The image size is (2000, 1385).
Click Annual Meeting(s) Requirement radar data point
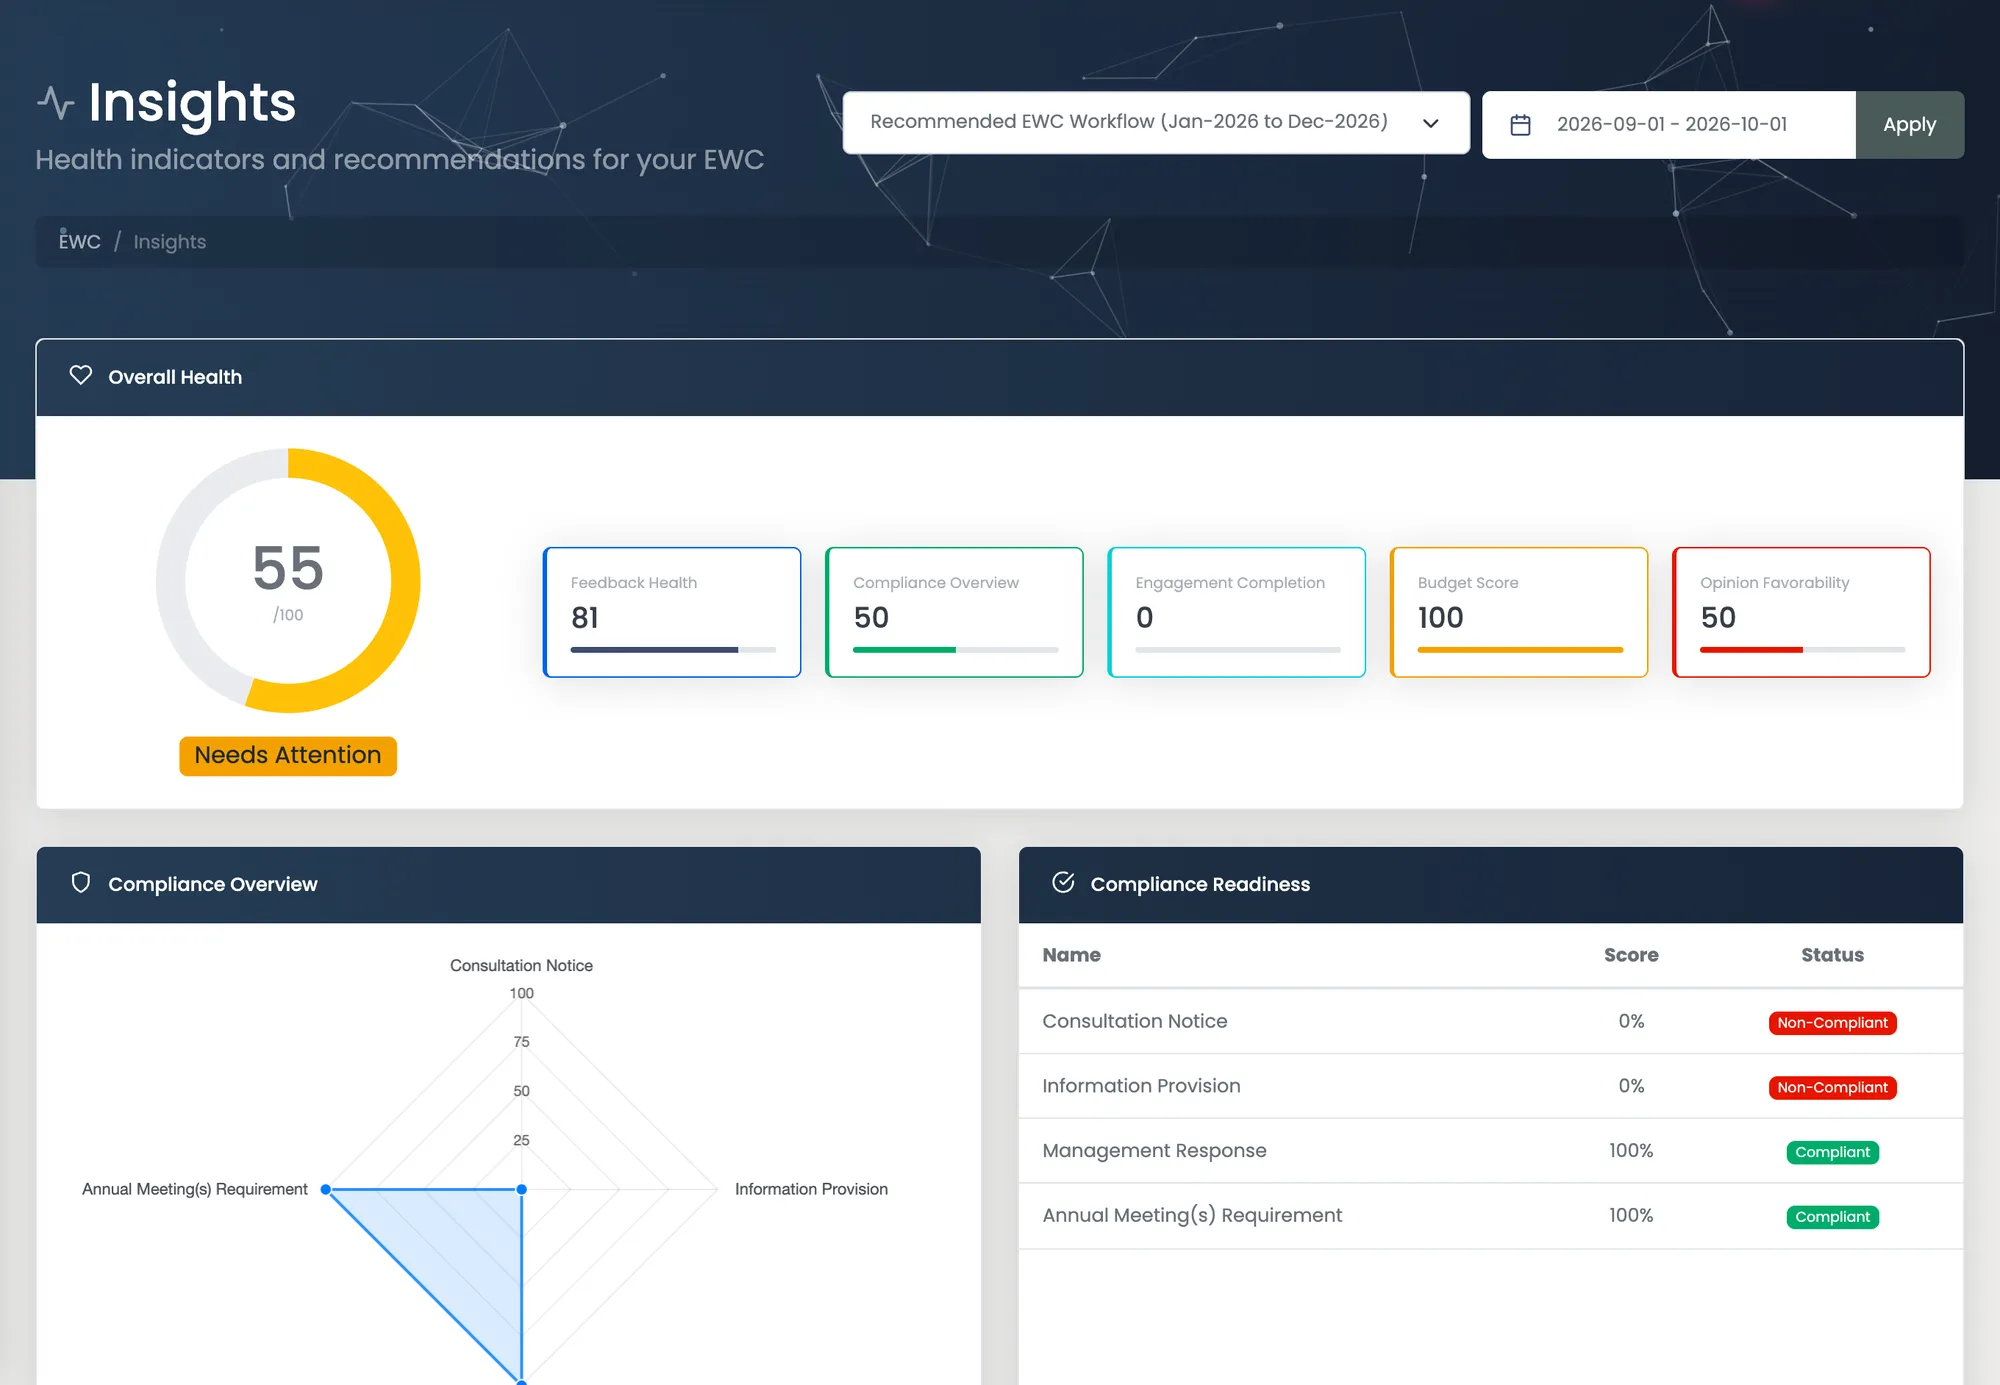(326, 1189)
